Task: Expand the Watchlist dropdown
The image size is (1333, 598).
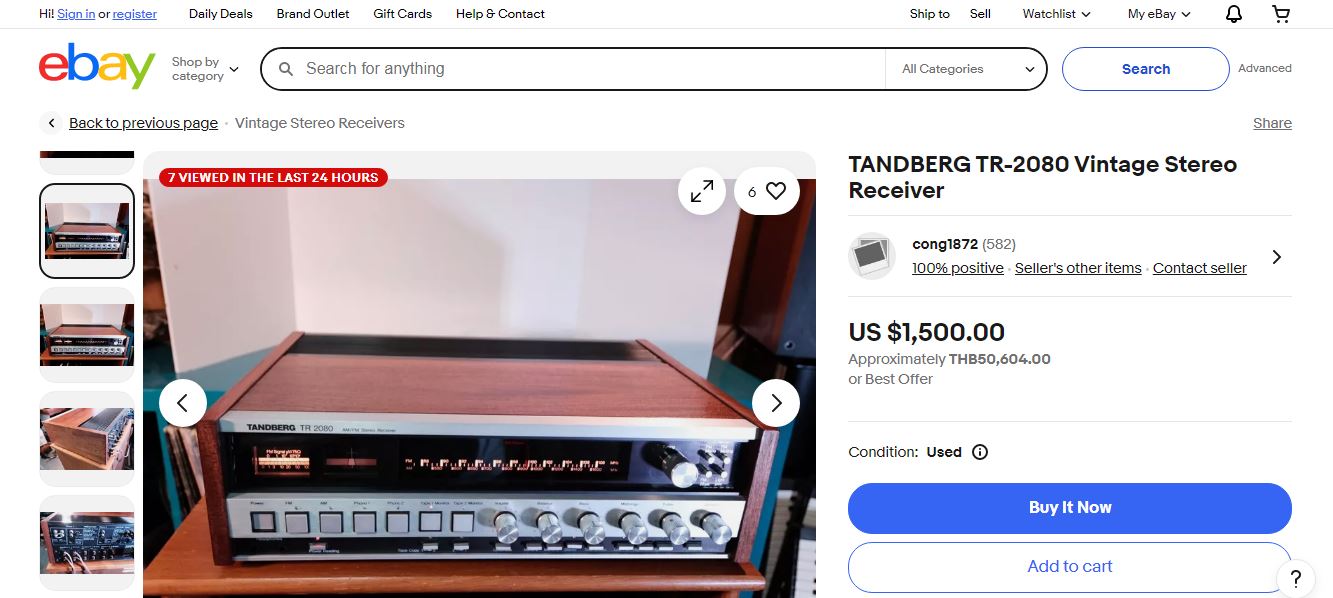Action: (1056, 14)
